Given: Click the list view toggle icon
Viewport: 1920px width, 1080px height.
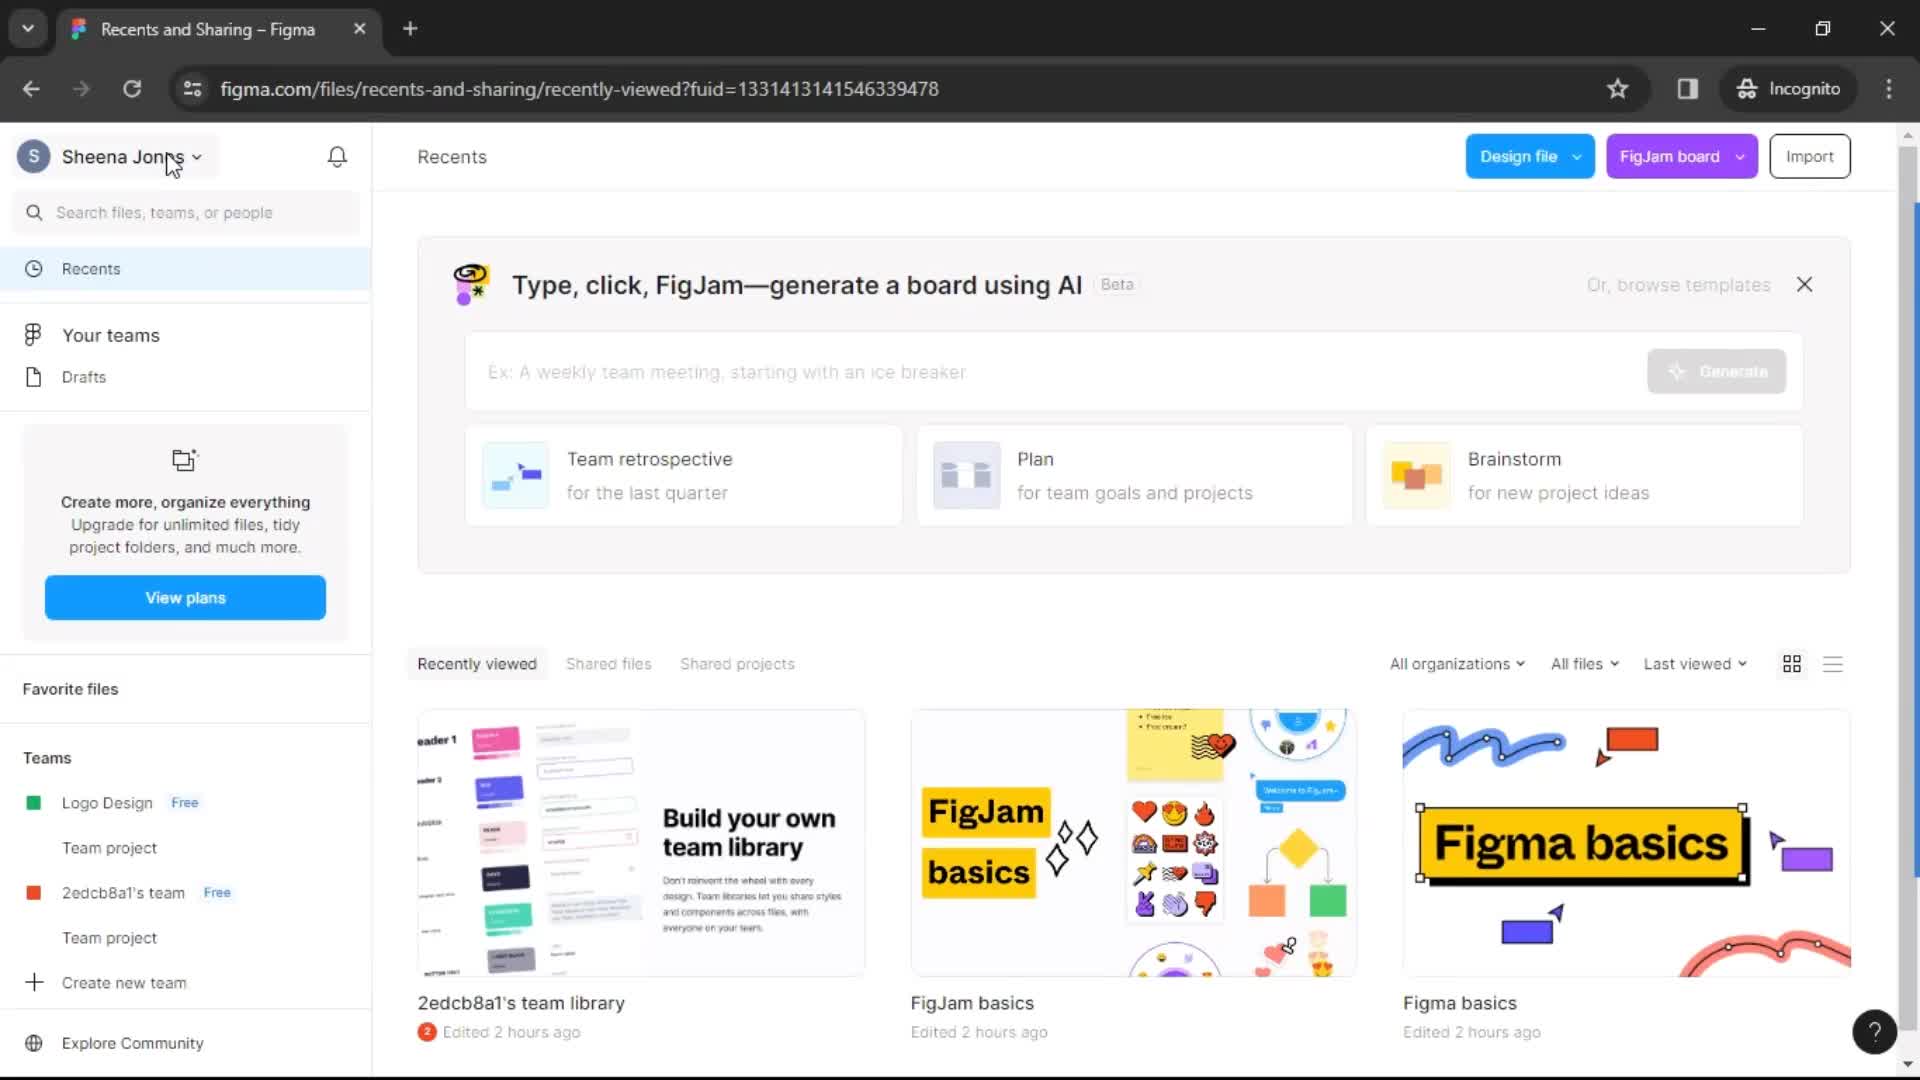Looking at the screenshot, I should 1833,663.
